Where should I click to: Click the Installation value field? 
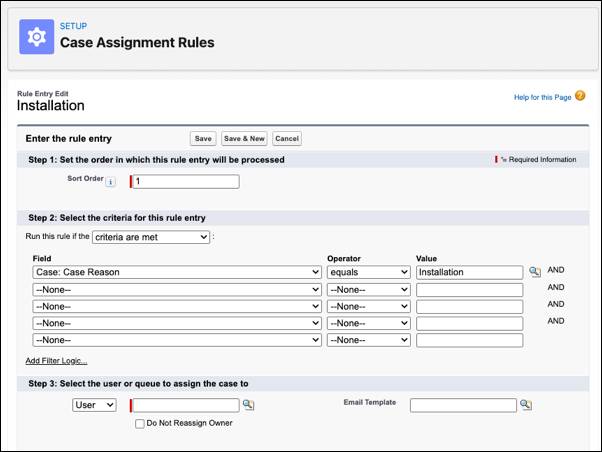470,272
